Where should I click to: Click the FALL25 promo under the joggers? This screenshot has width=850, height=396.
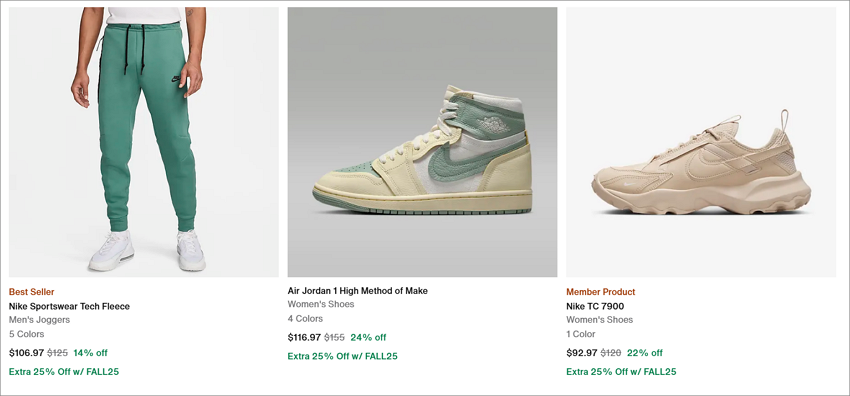[64, 372]
